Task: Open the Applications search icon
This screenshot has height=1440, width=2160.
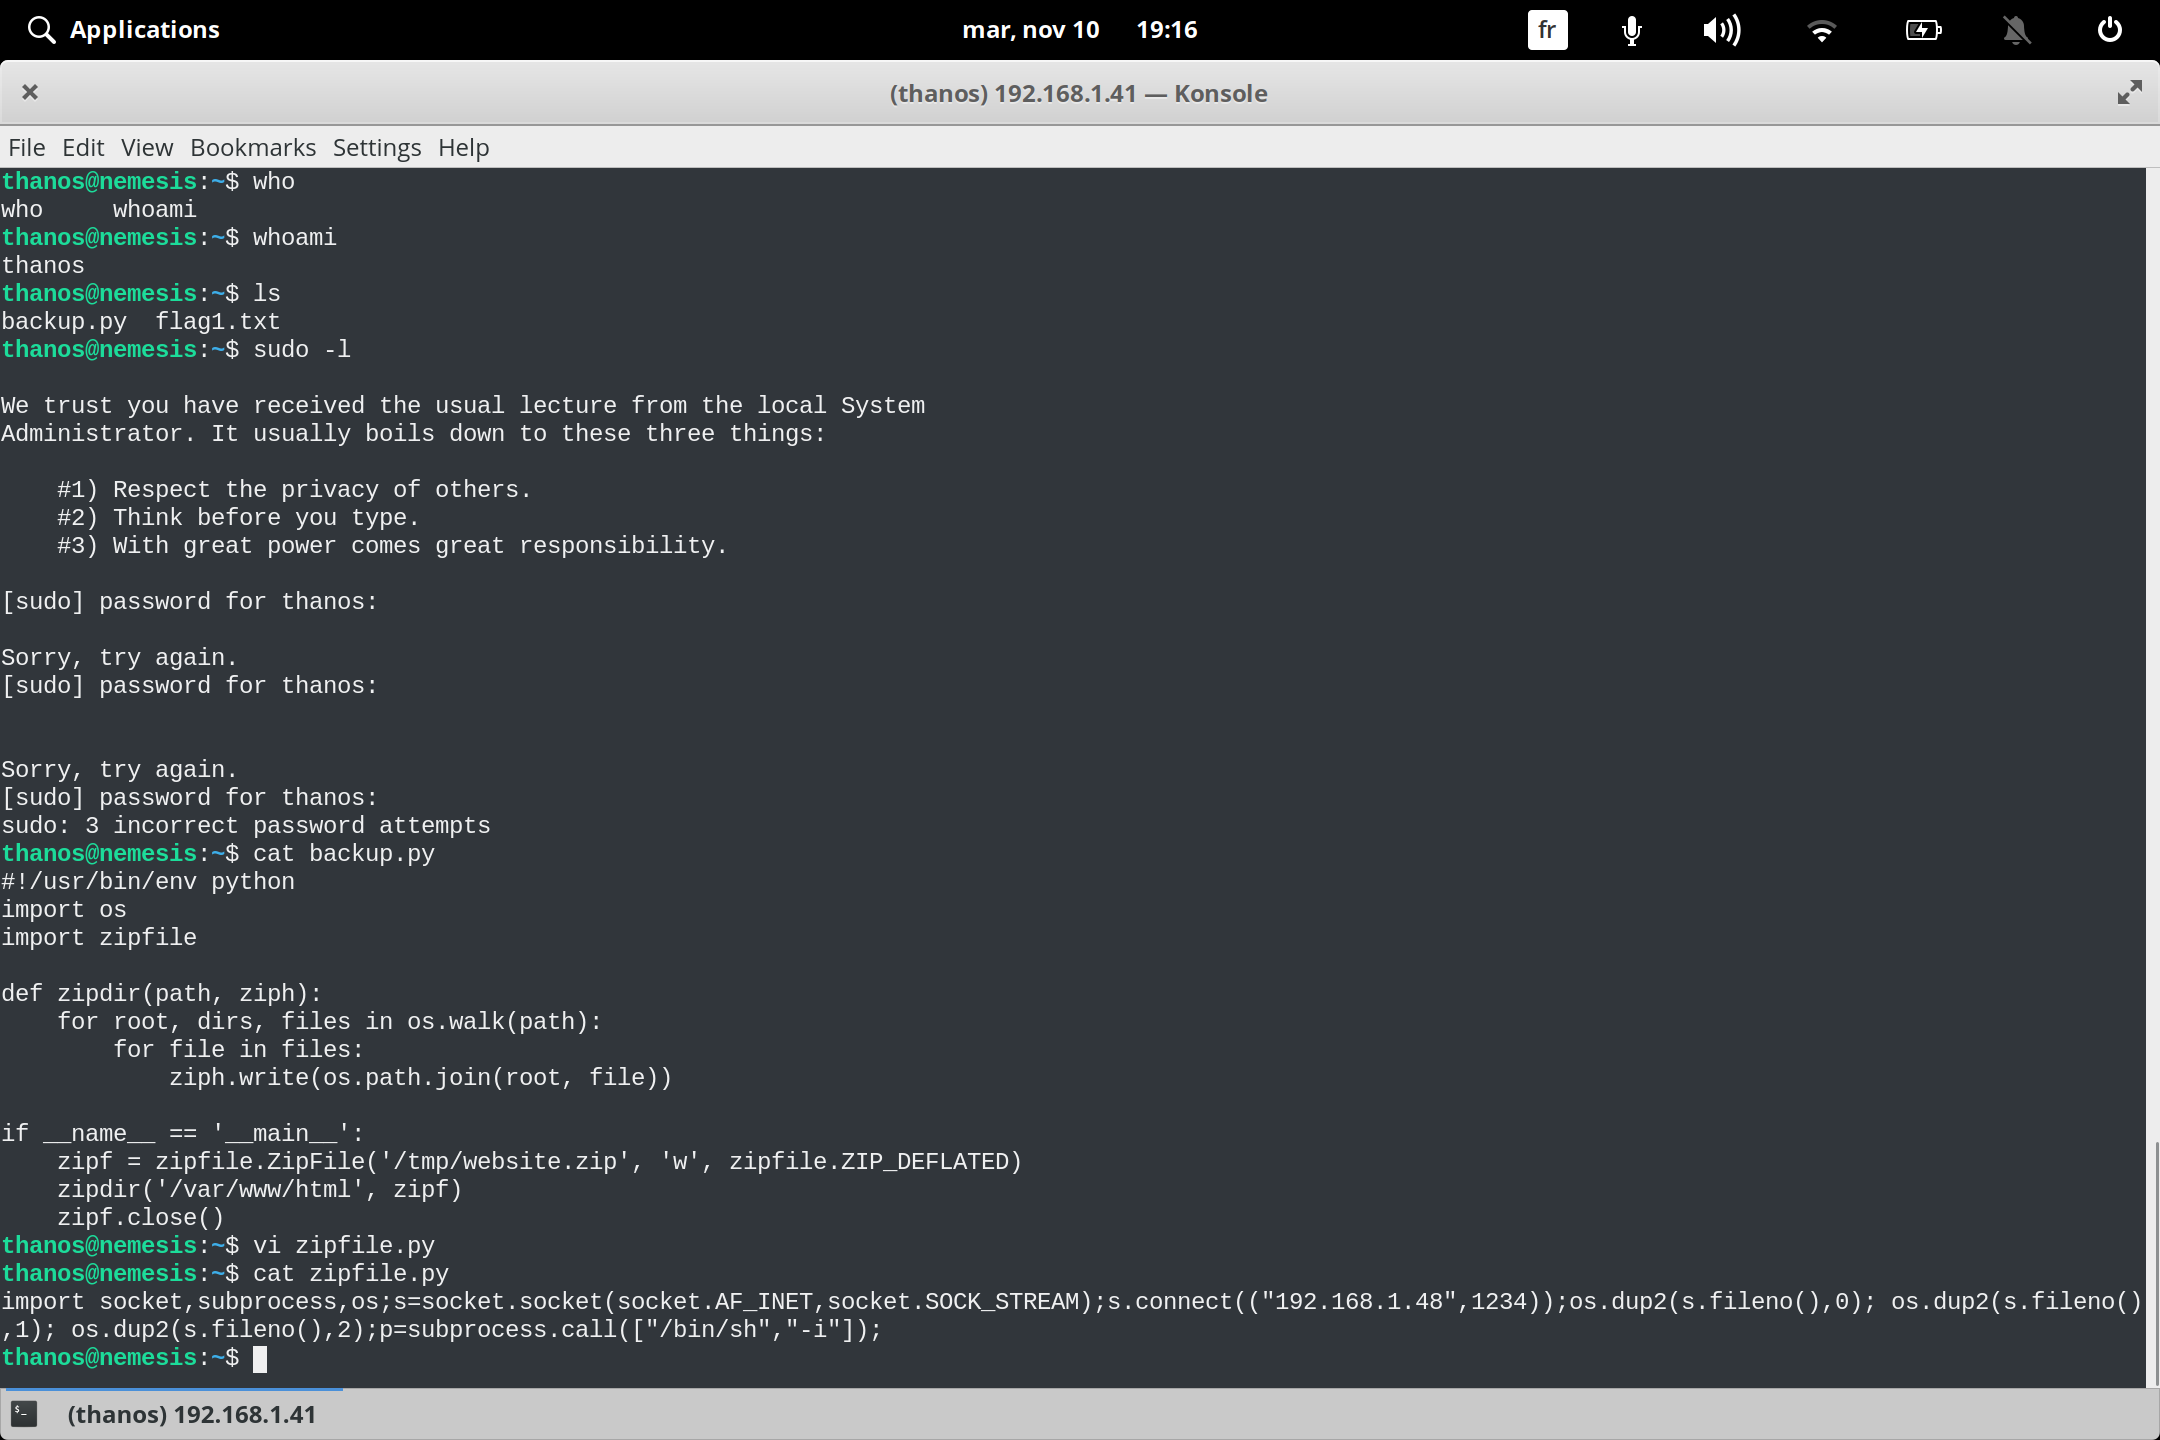Action: tap(41, 29)
